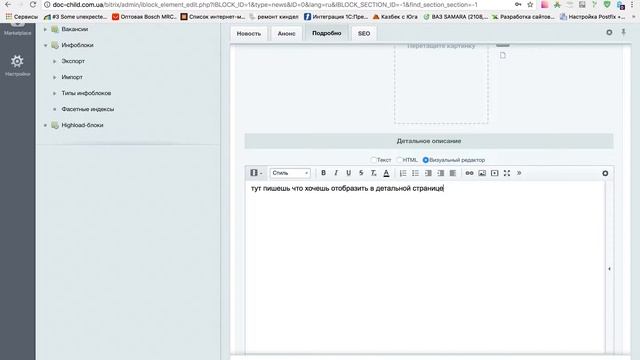
Task: Open the saved passwords key icon
Action: click(x=518, y=4)
